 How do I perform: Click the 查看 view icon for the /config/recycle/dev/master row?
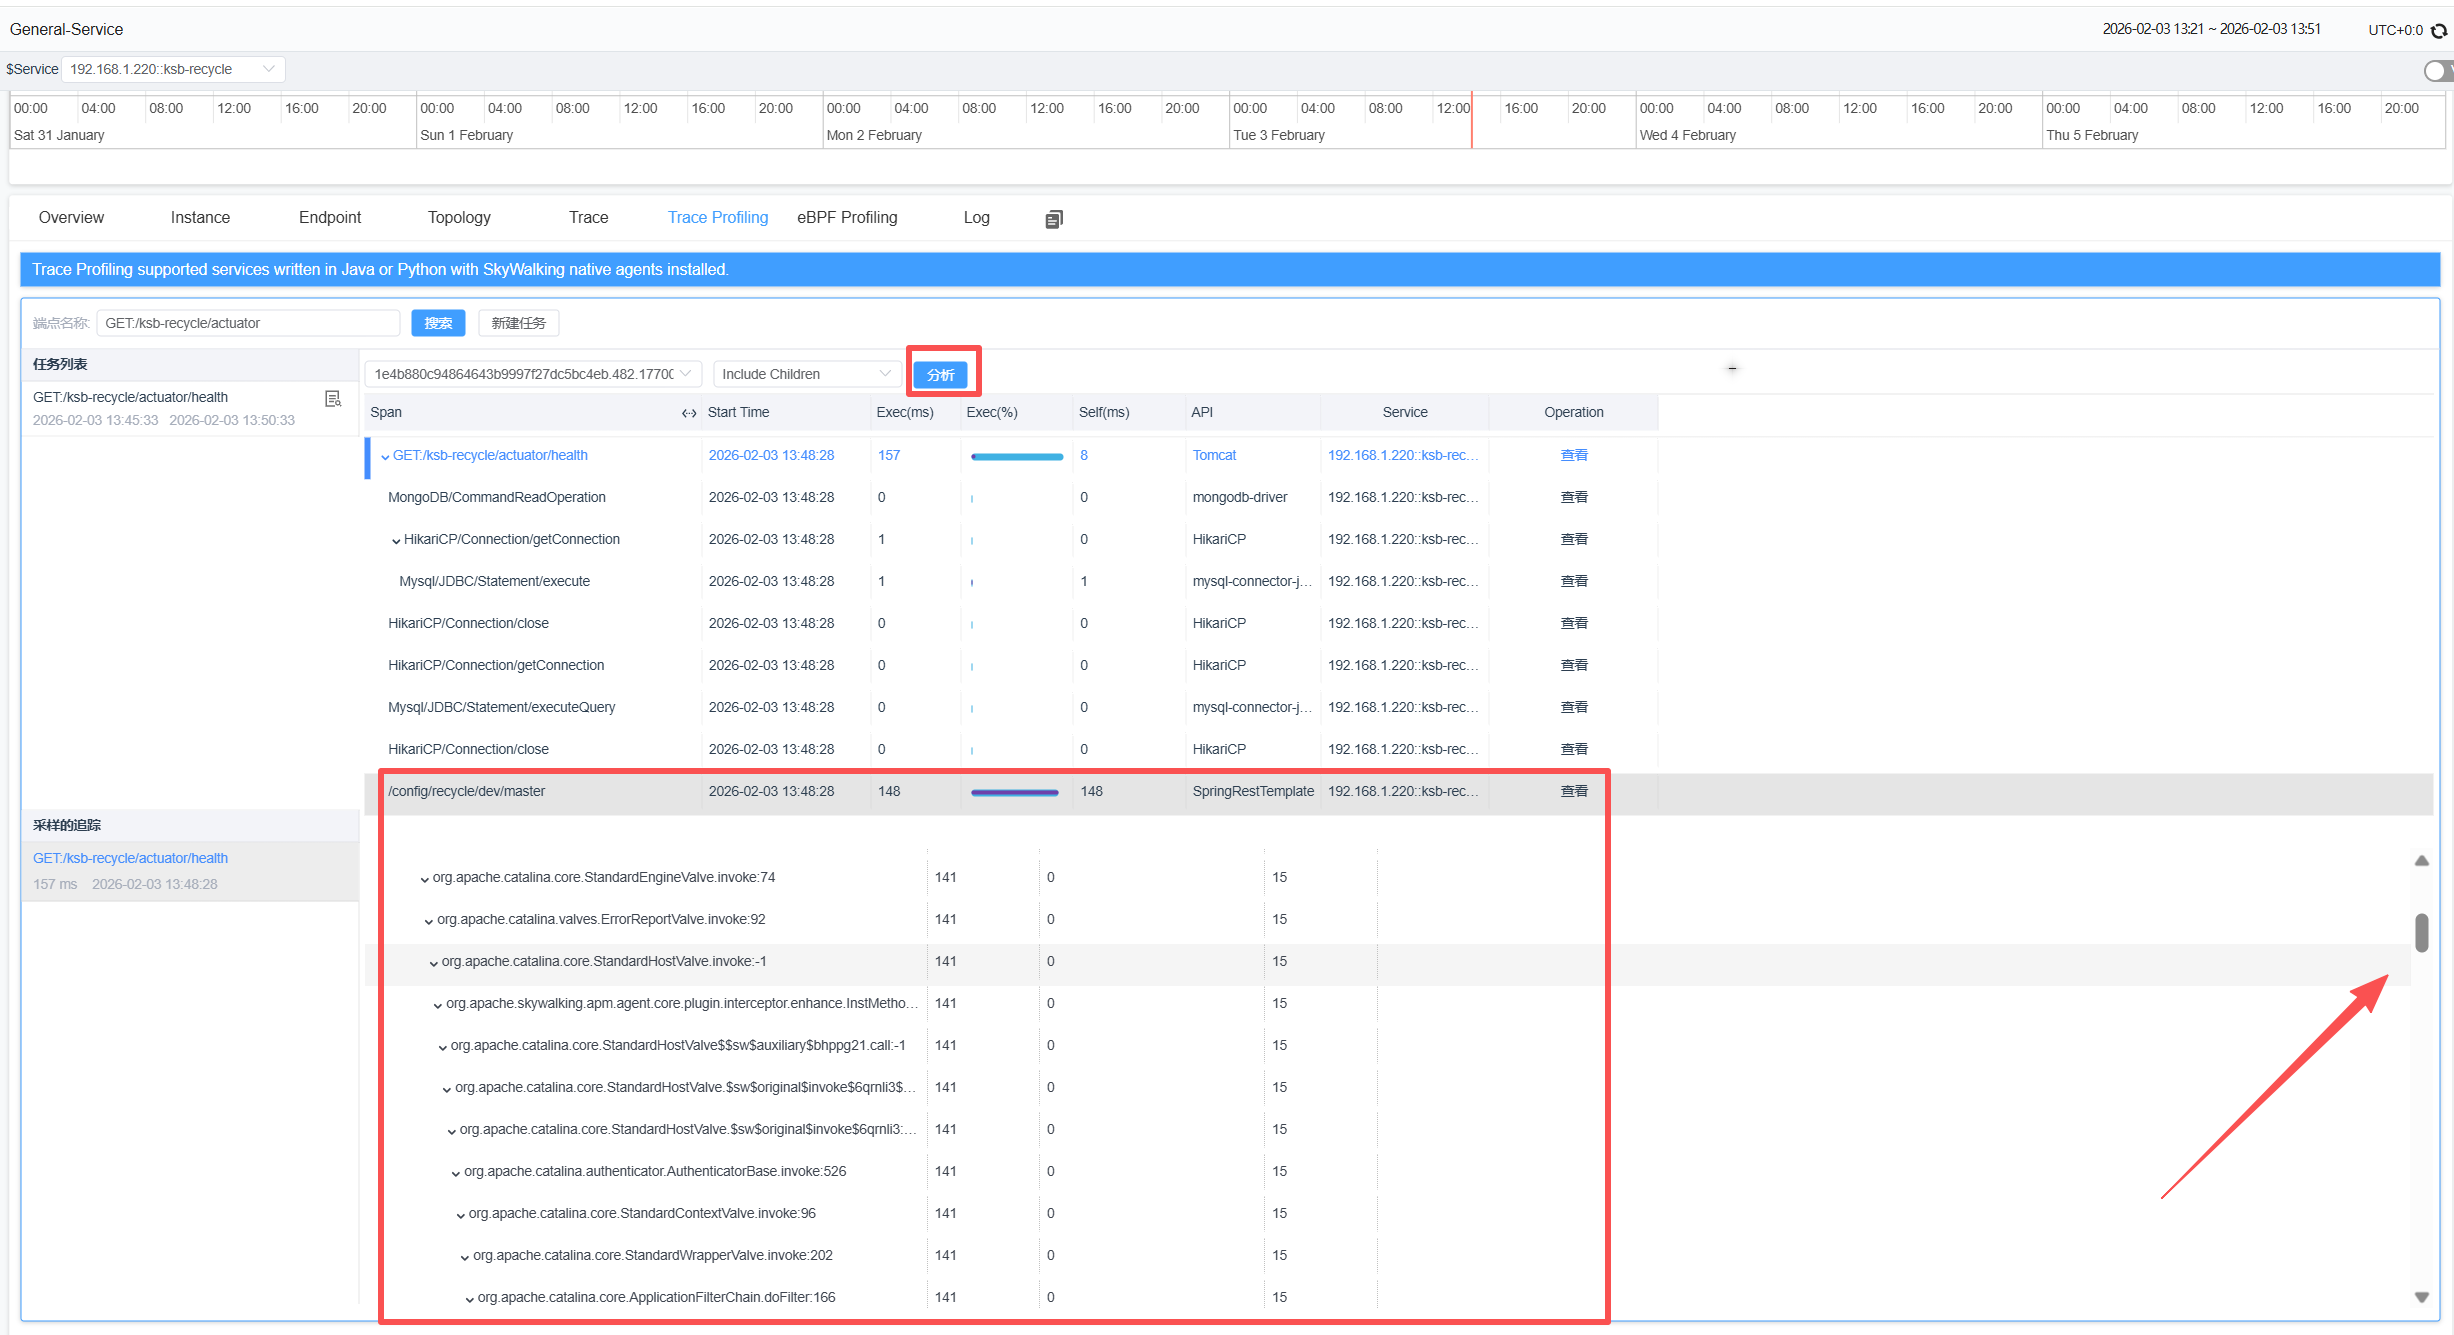tap(1573, 791)
